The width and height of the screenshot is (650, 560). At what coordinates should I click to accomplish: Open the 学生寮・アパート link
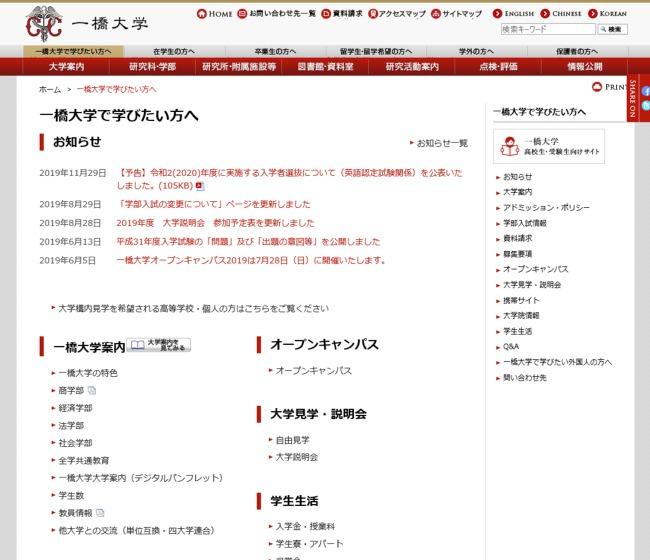[310, 544]
